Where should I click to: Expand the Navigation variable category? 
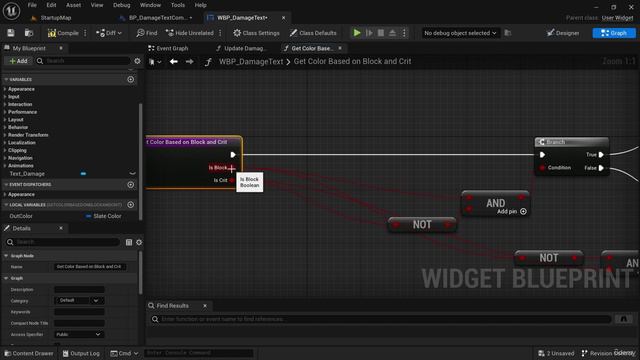coord(5,158)
